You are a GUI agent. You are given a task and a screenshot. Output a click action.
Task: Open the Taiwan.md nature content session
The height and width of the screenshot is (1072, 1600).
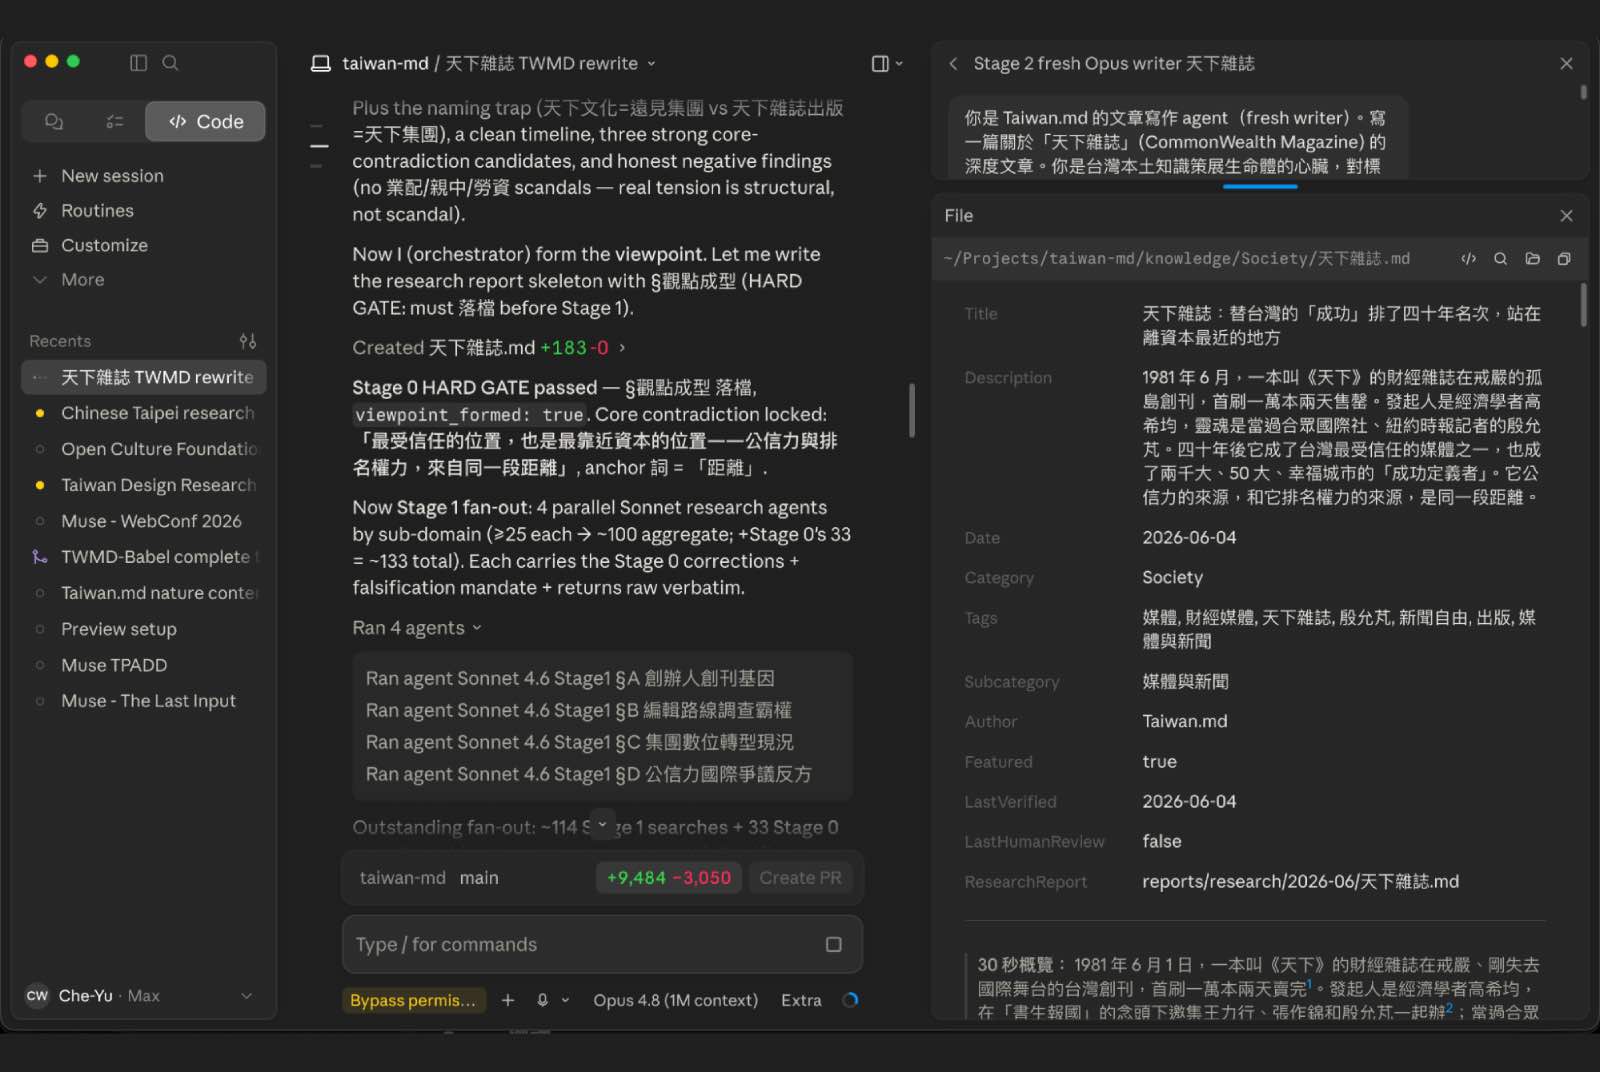(144, 593)
